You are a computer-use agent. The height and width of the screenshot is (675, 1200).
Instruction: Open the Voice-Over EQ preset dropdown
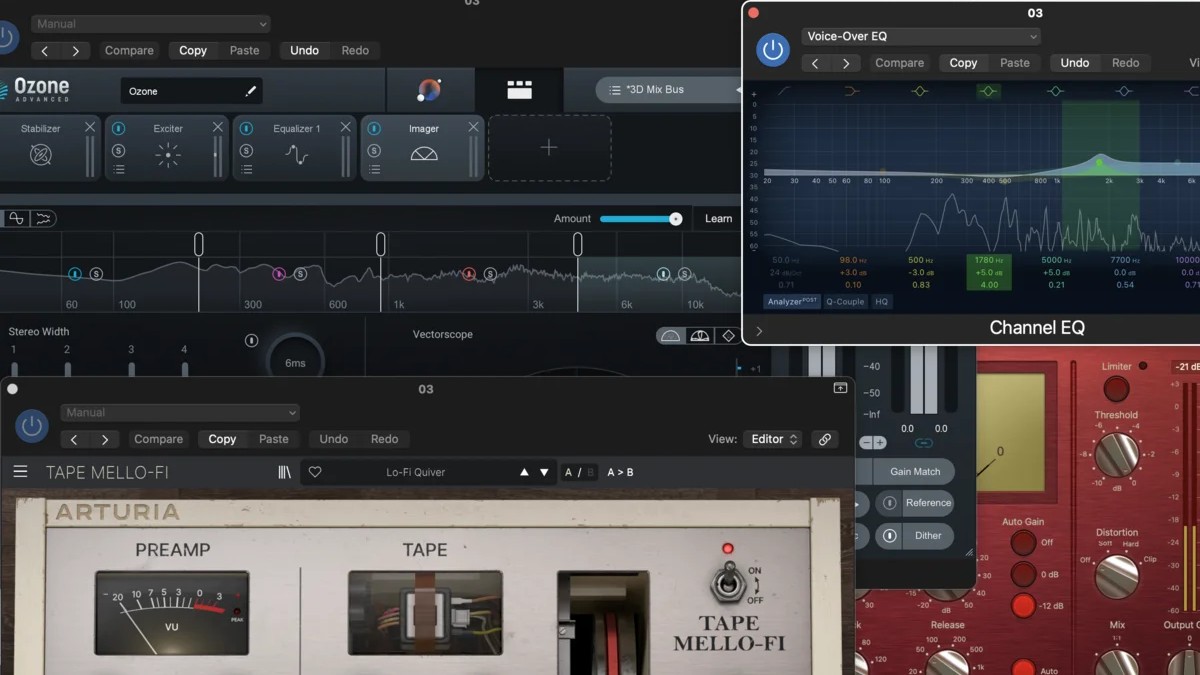click(x=920, y=36)
